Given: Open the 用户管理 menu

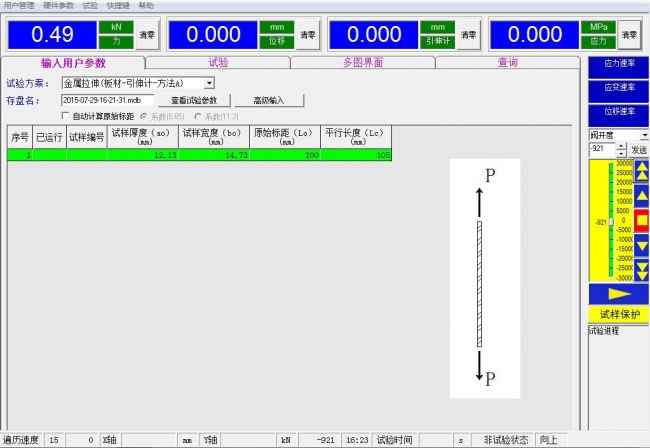Looking at the screenshot, I should click(x=19, y=5).
